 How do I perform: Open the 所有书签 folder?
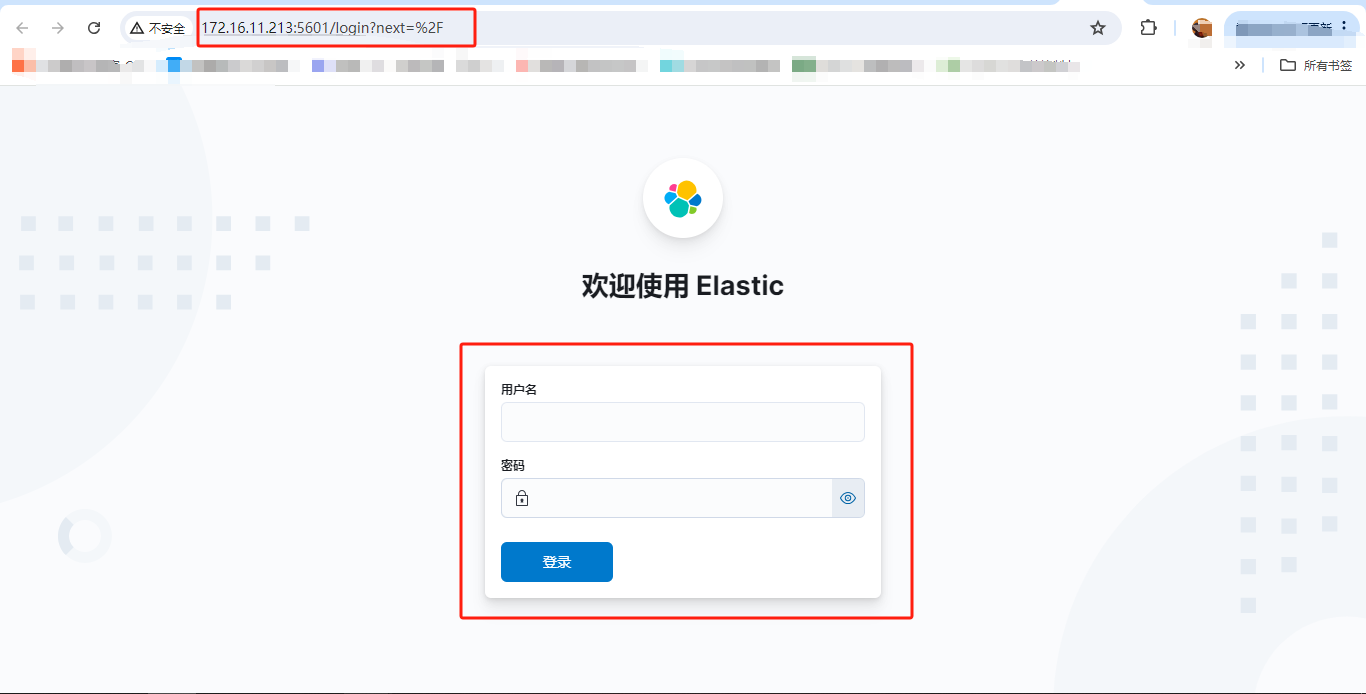(1316, 65)
